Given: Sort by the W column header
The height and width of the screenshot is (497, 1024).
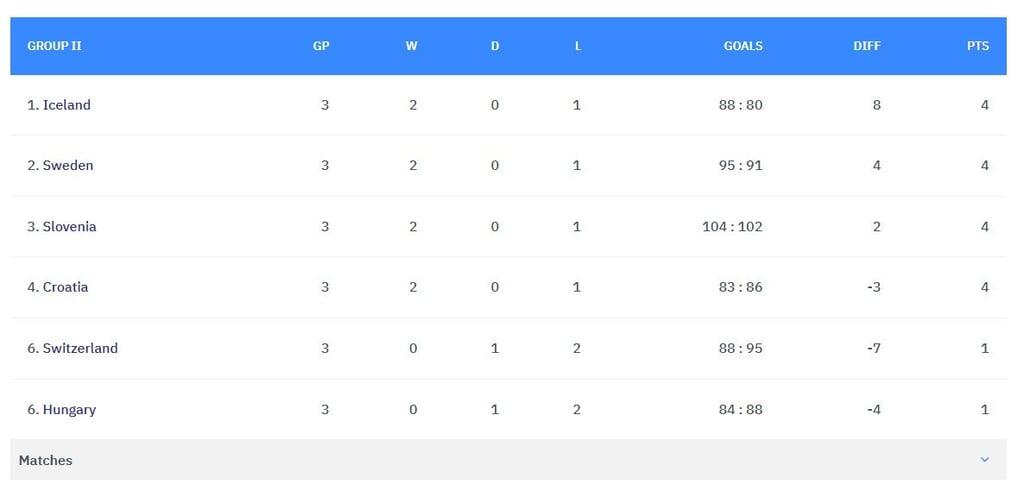Looking at the screenshot, I should [412, 46].
